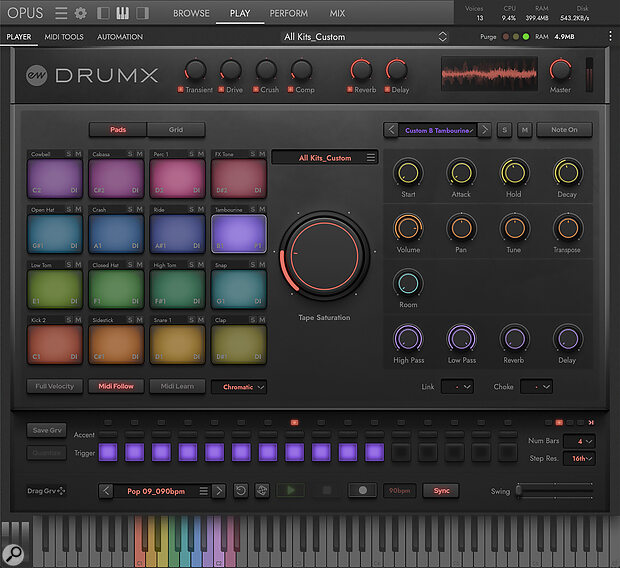
Task: Open the MIDI TOOLS tab
Action: (x=64, y=37)
